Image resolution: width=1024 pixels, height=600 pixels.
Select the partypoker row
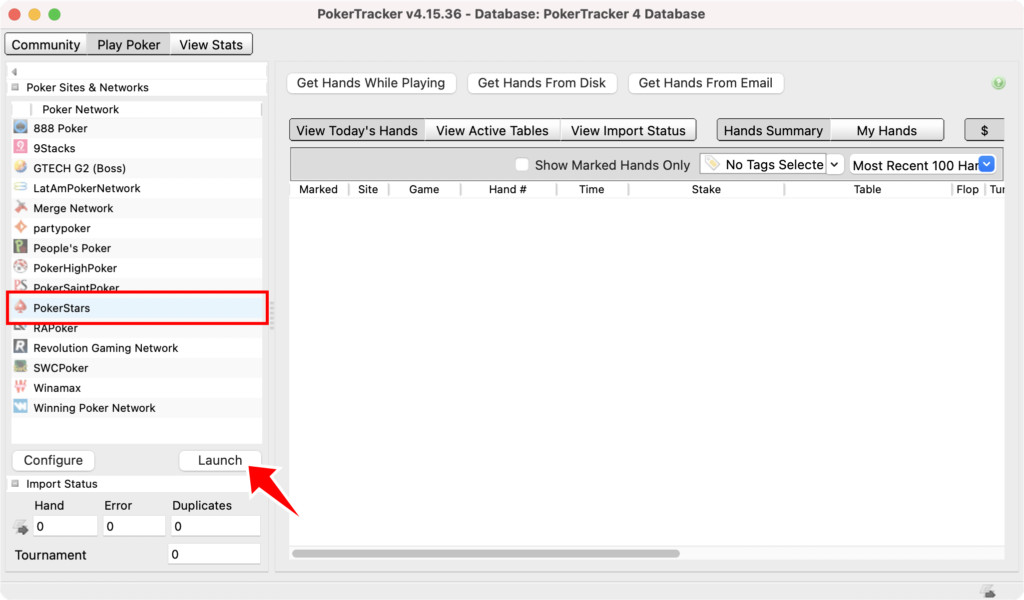136,228
